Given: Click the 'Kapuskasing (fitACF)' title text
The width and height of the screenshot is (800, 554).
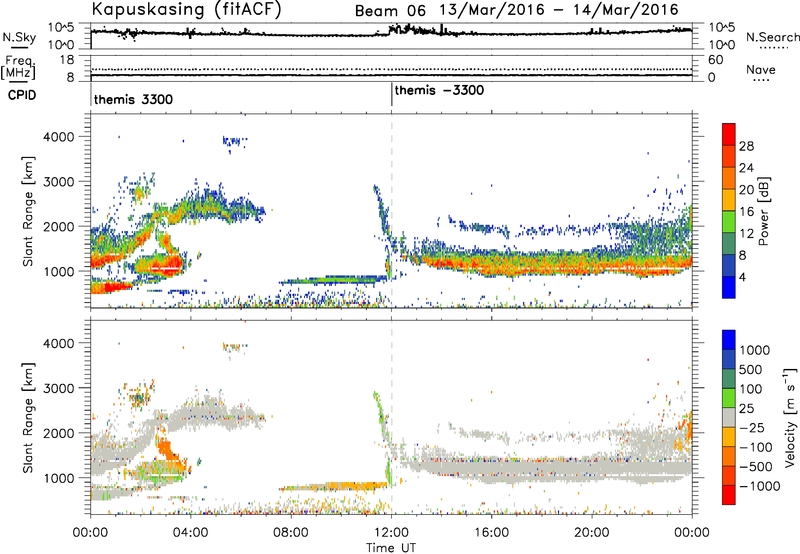Looking at the screenshot, I should click(x=186, y=10).
